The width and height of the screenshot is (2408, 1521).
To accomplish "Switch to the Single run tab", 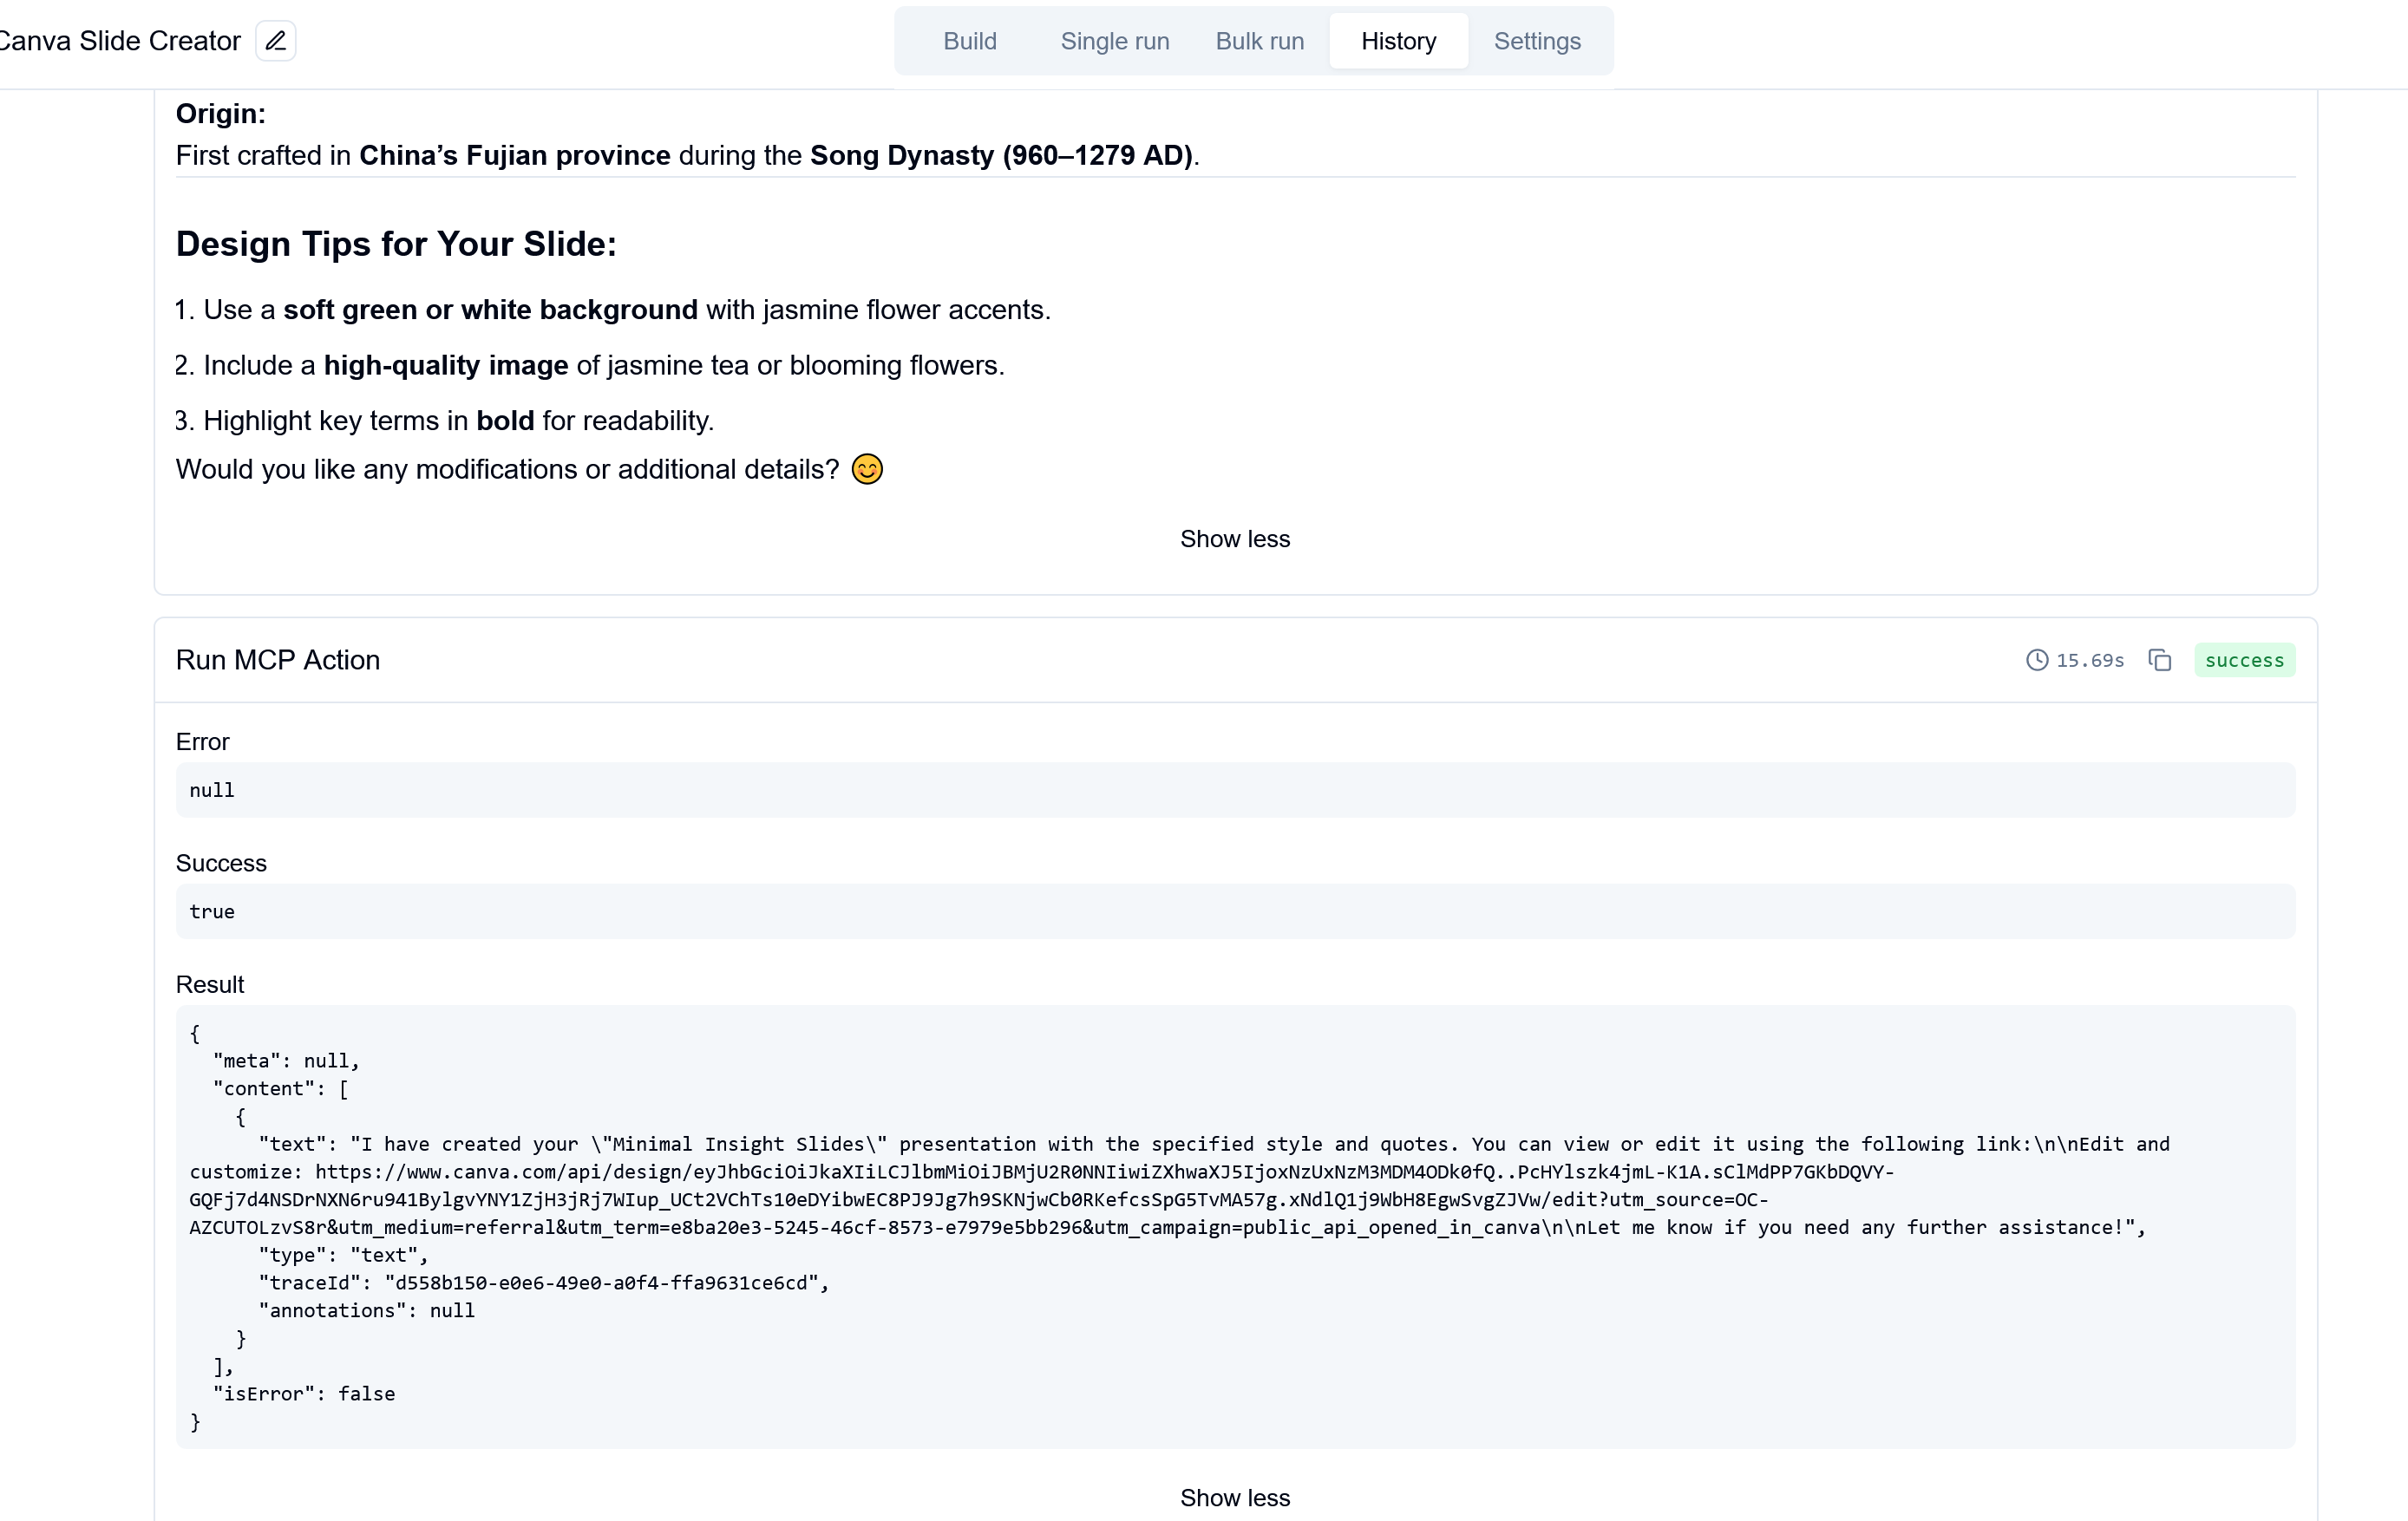I will pyautogui.click(x=1115, y=41).
